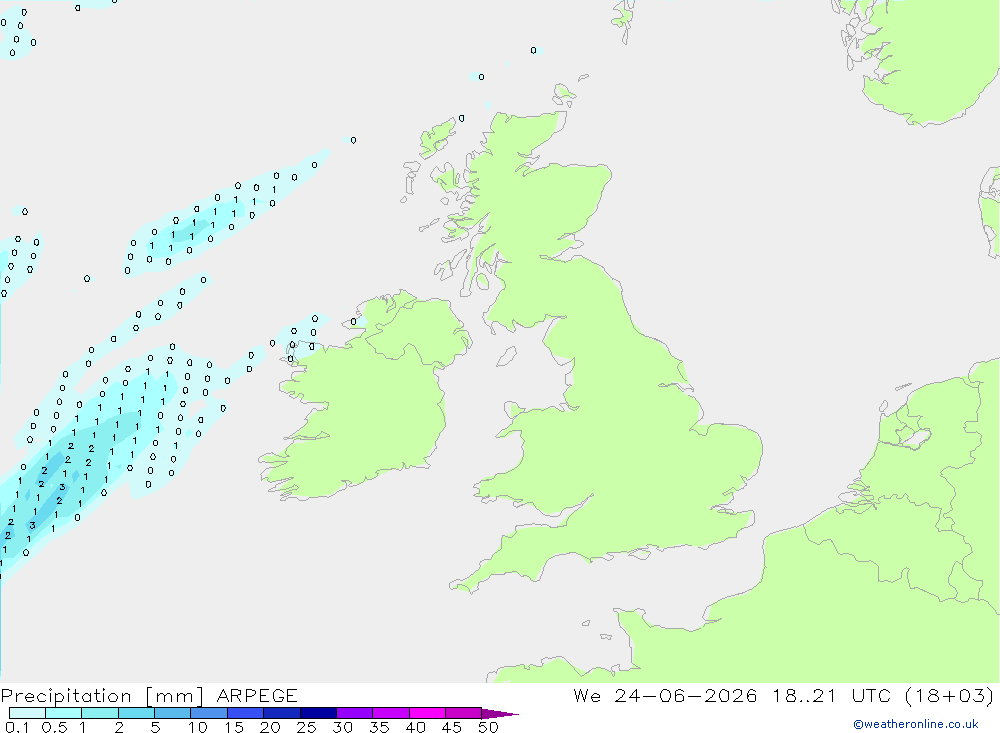Click the 0.5 to 1 mm legend swatch

63,713
